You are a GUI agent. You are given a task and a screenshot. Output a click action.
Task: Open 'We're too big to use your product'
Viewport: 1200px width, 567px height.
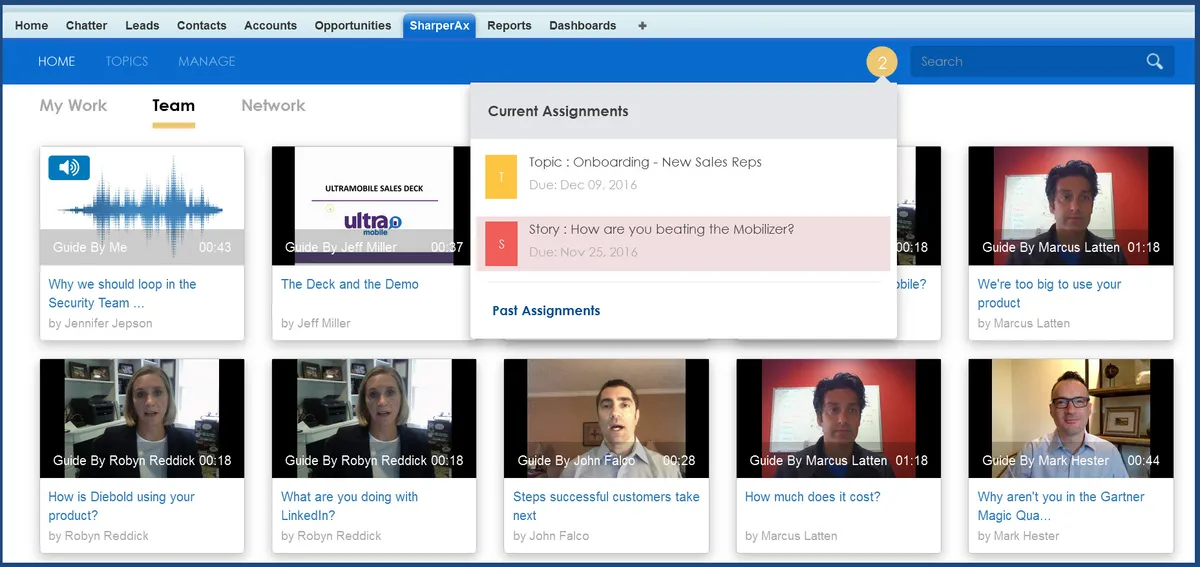click(x=1049, y=294)
